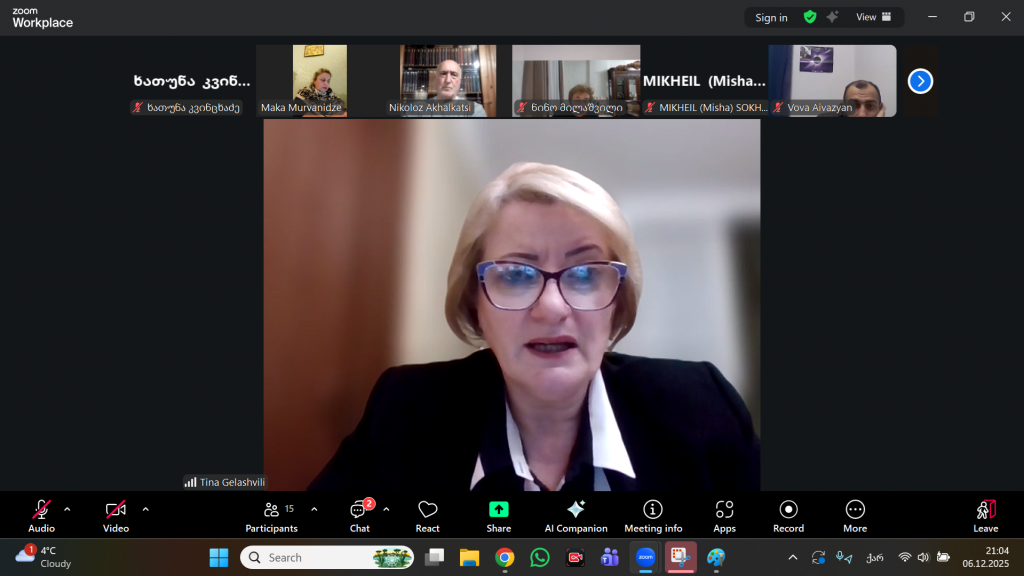Open the React emoji menu
The image size is (1024, 576).
(428, 515)
